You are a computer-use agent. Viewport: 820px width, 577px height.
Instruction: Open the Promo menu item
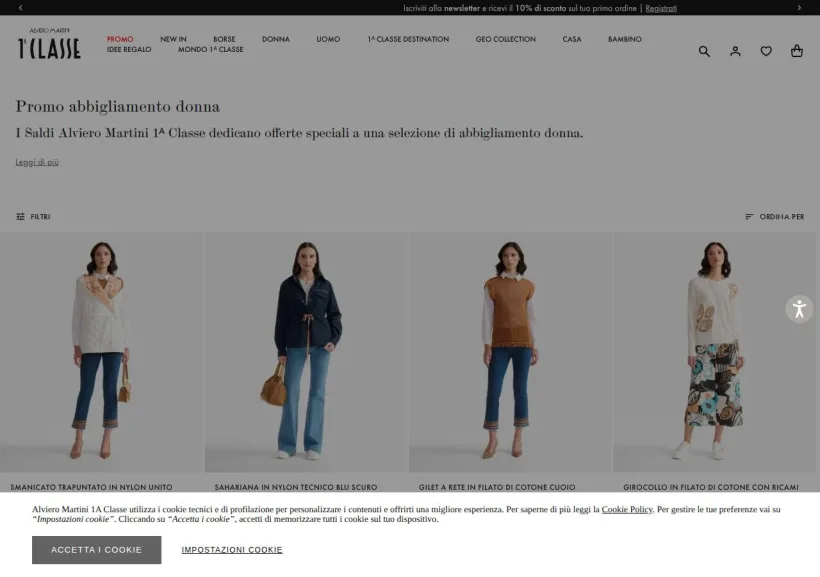pos(120,39)
